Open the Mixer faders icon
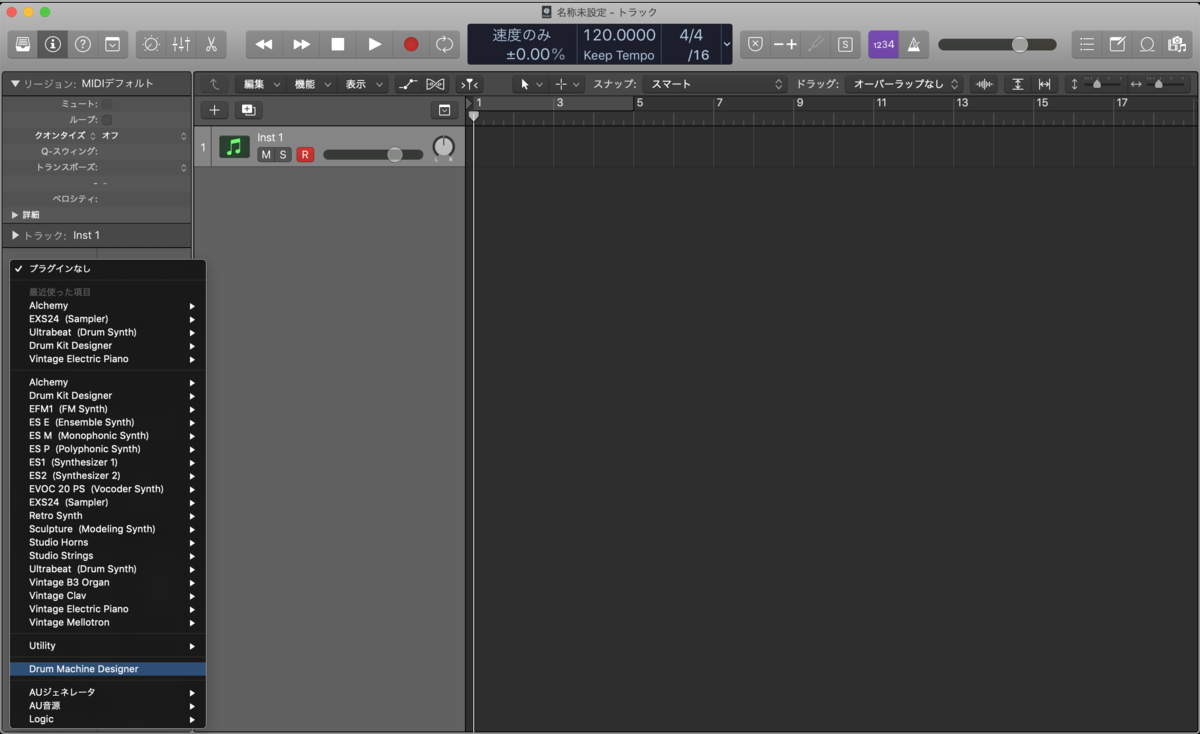This screenshot has width=1200, height=734. [x=181, y=44]
